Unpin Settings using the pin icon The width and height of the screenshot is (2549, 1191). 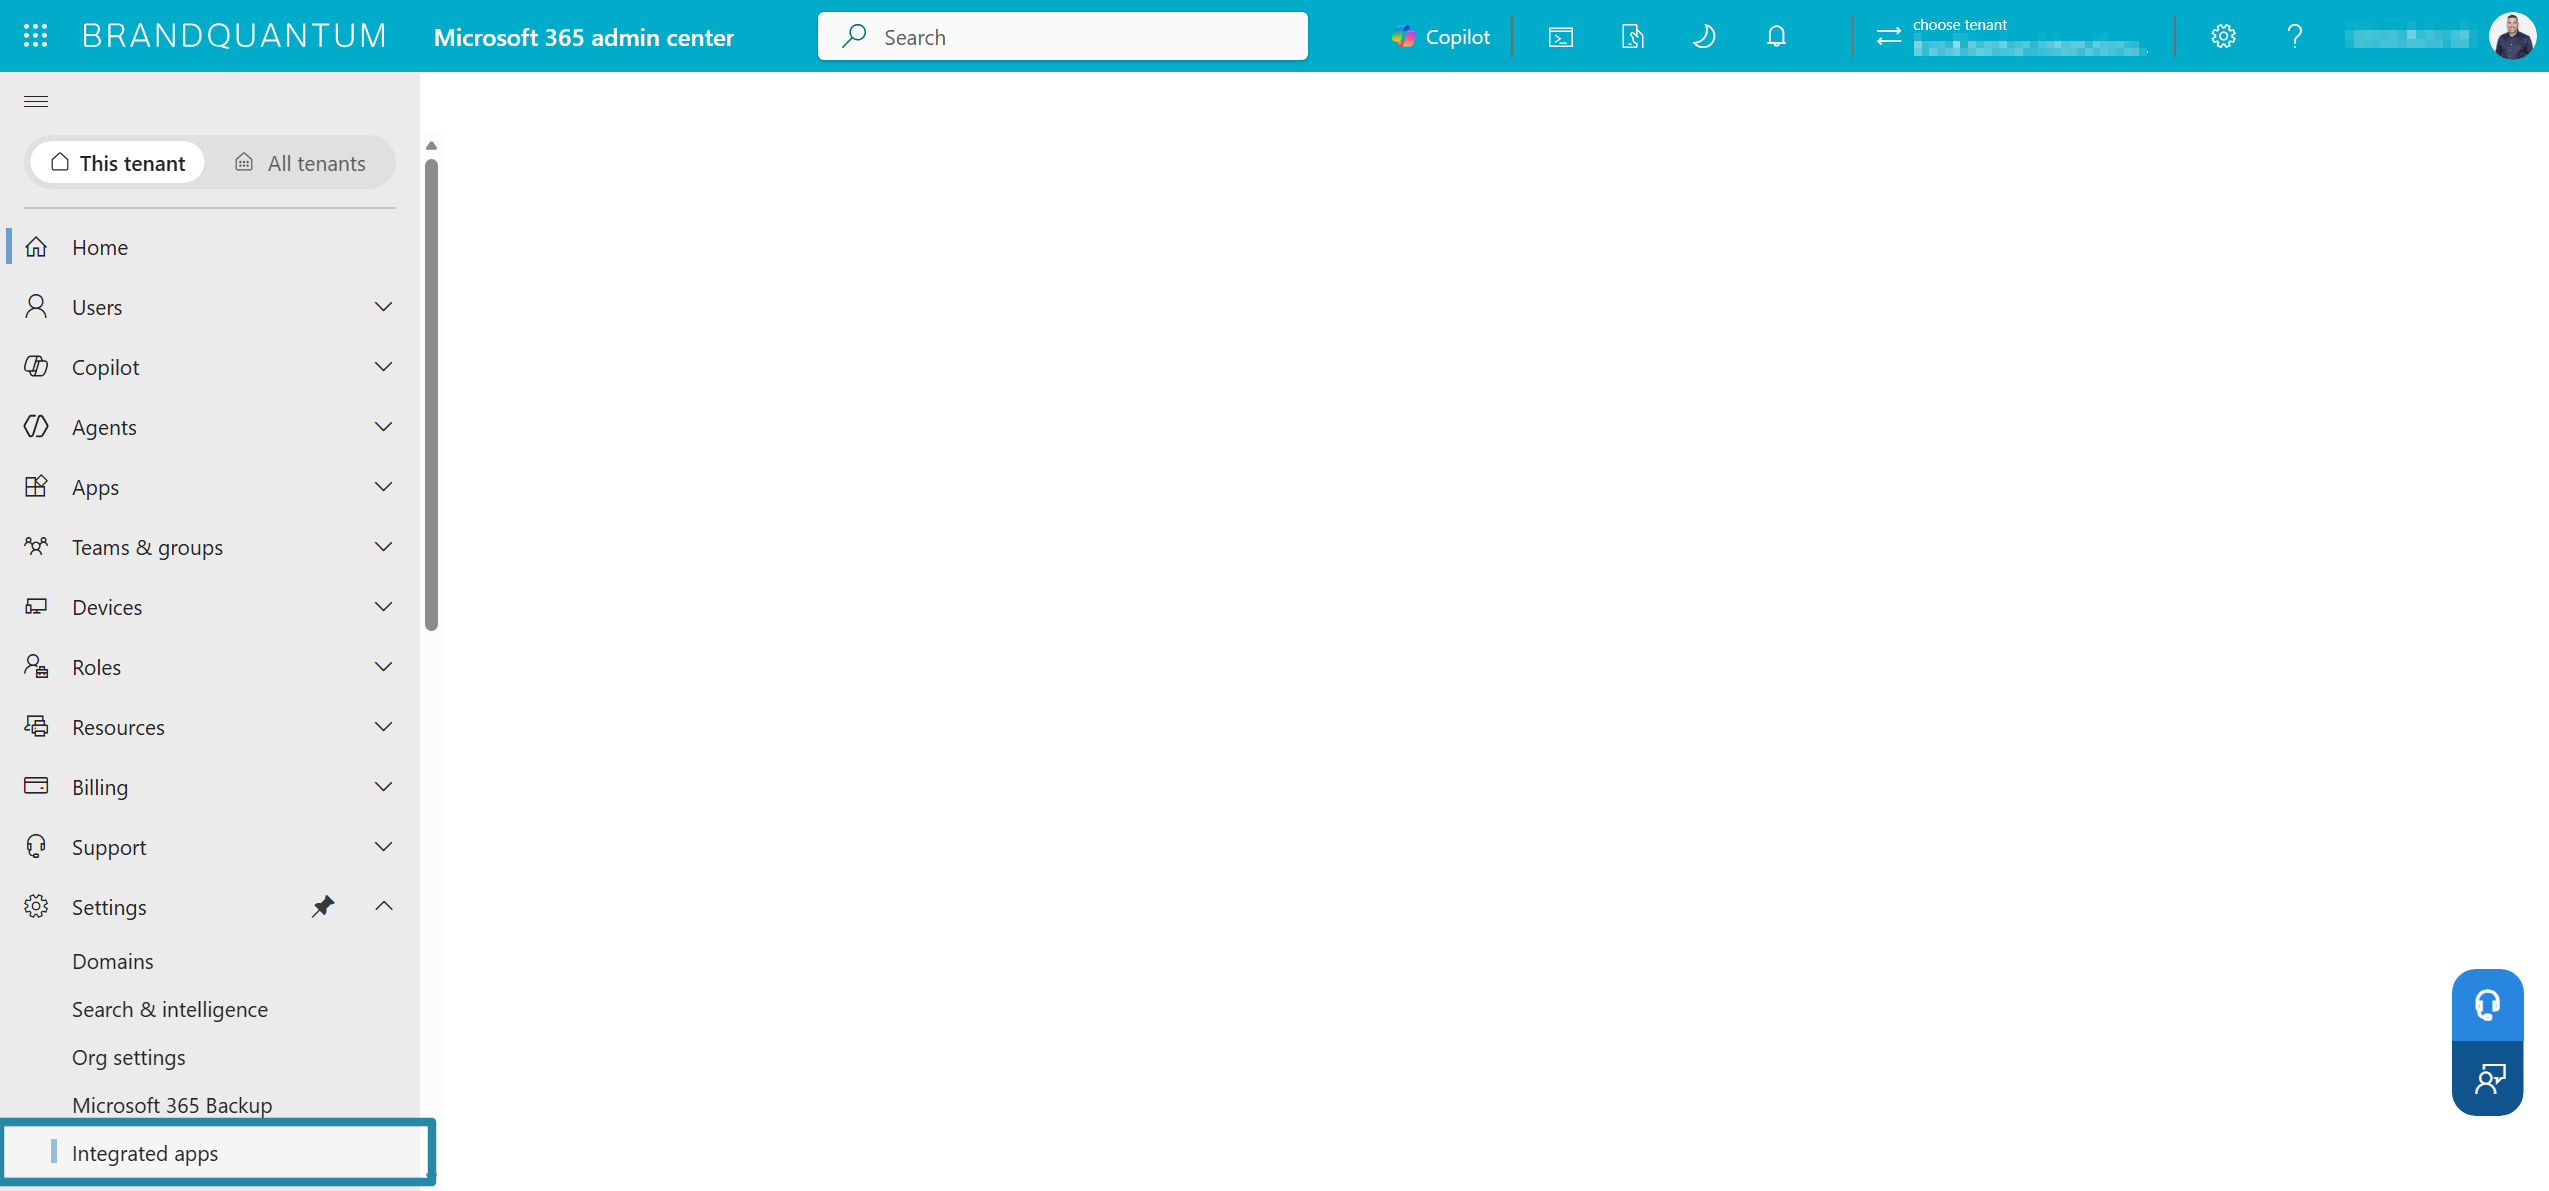[322, 906]
